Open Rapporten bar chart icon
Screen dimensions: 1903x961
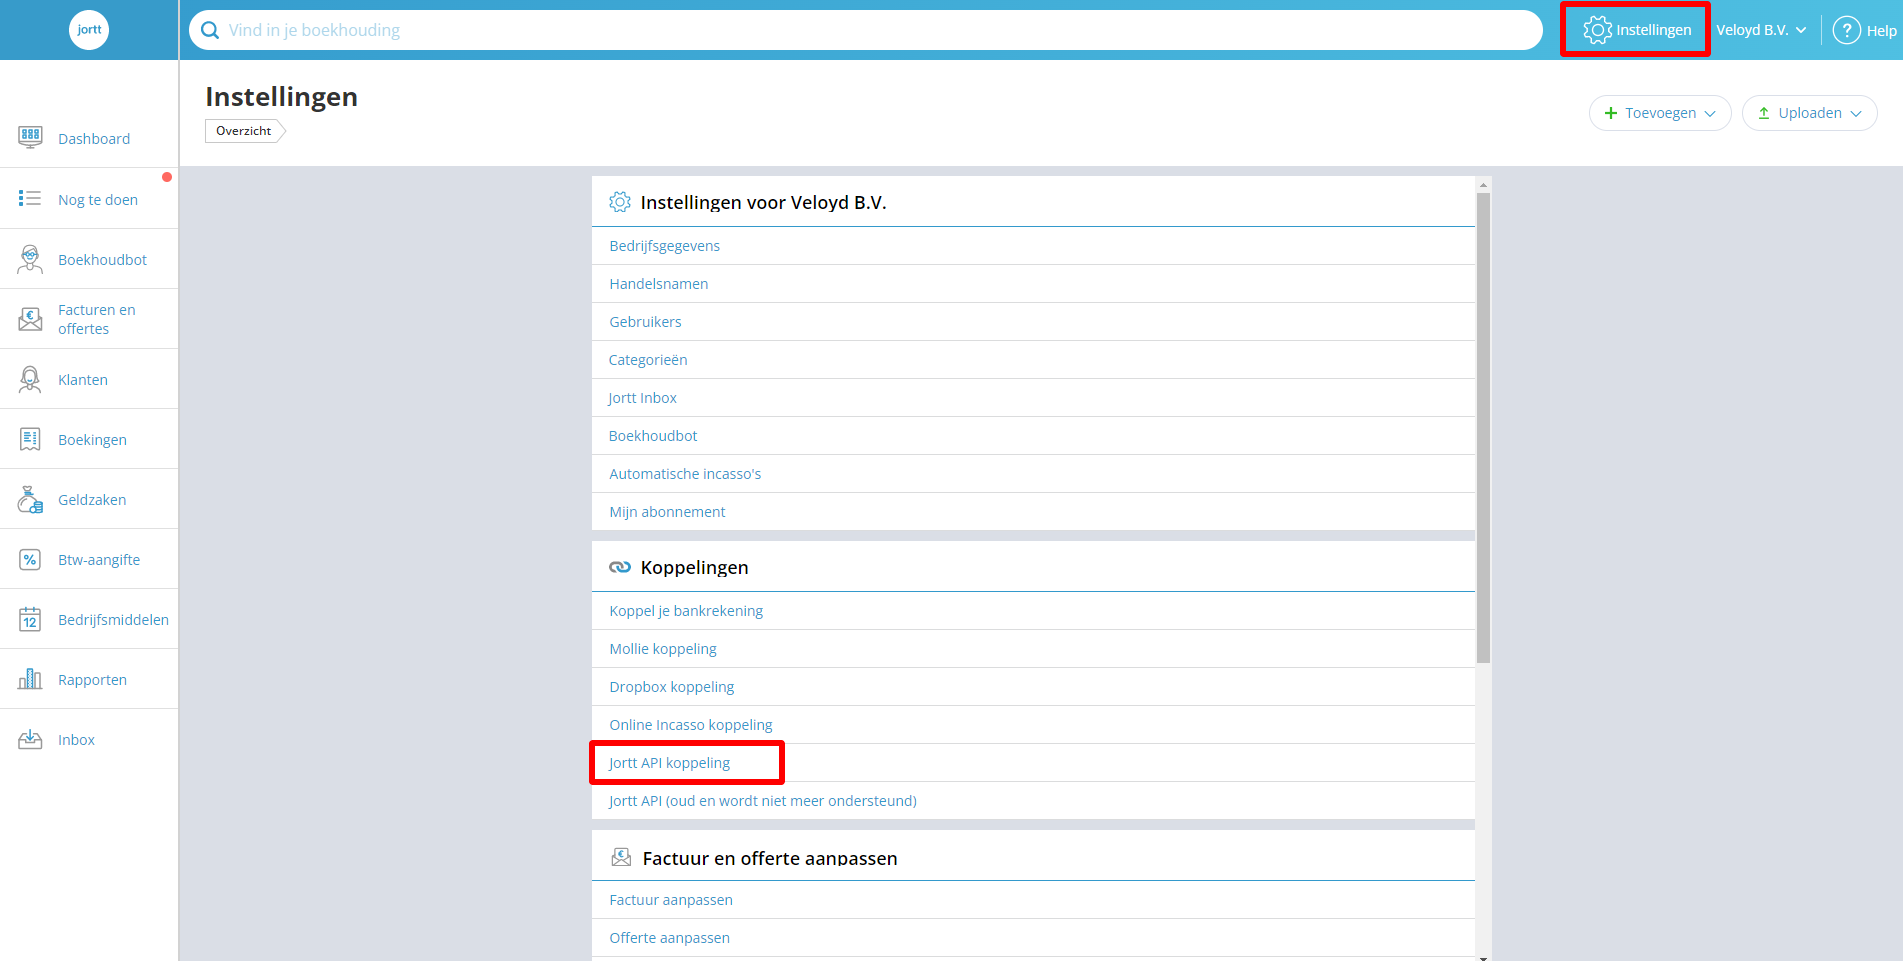[x=30, y=679]
